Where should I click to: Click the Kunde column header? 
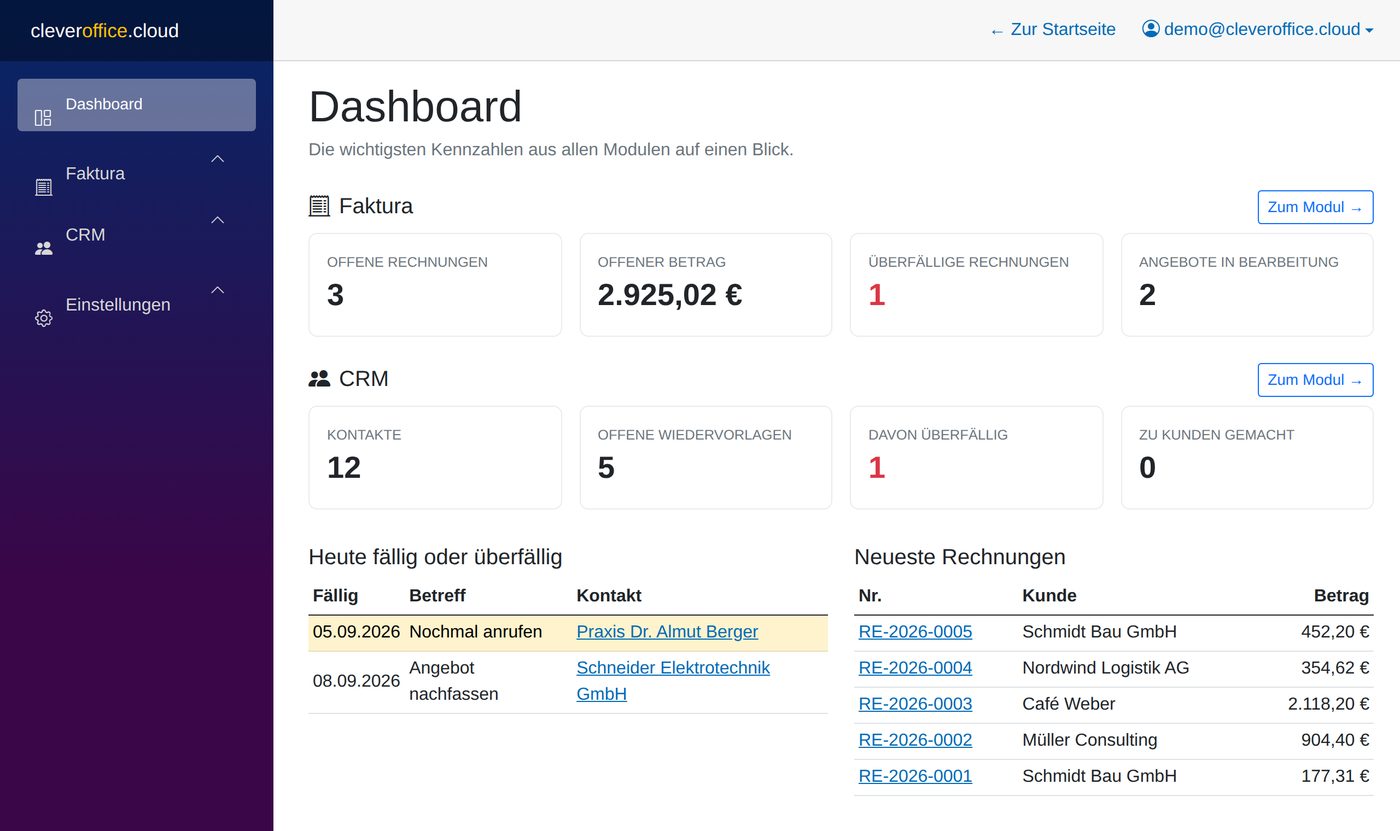pyautogui.click(x=1049, y=596)
